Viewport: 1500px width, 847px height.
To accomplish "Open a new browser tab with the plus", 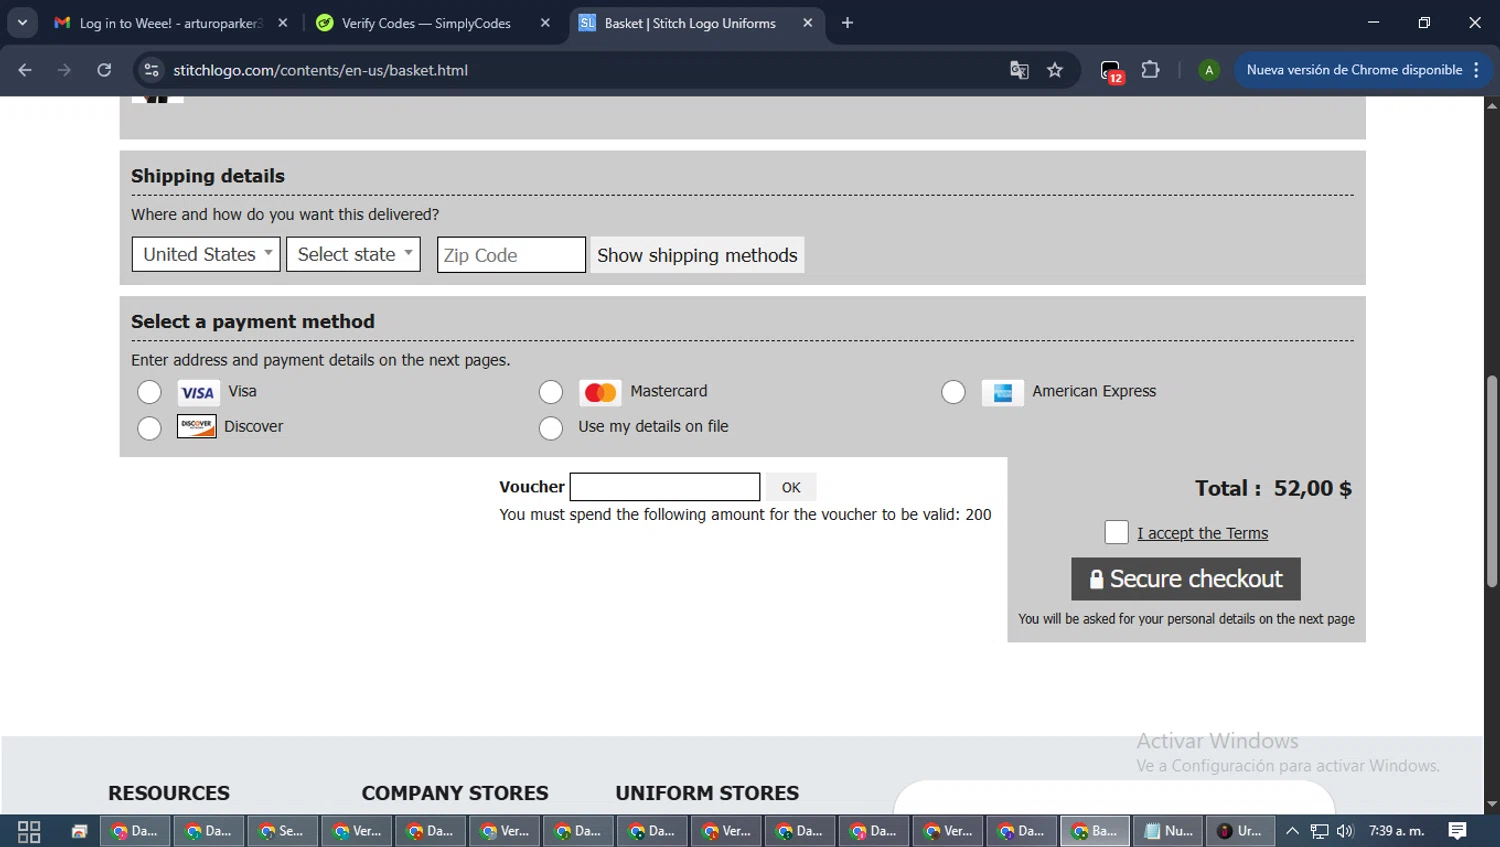I will click(x=847, y=23).
